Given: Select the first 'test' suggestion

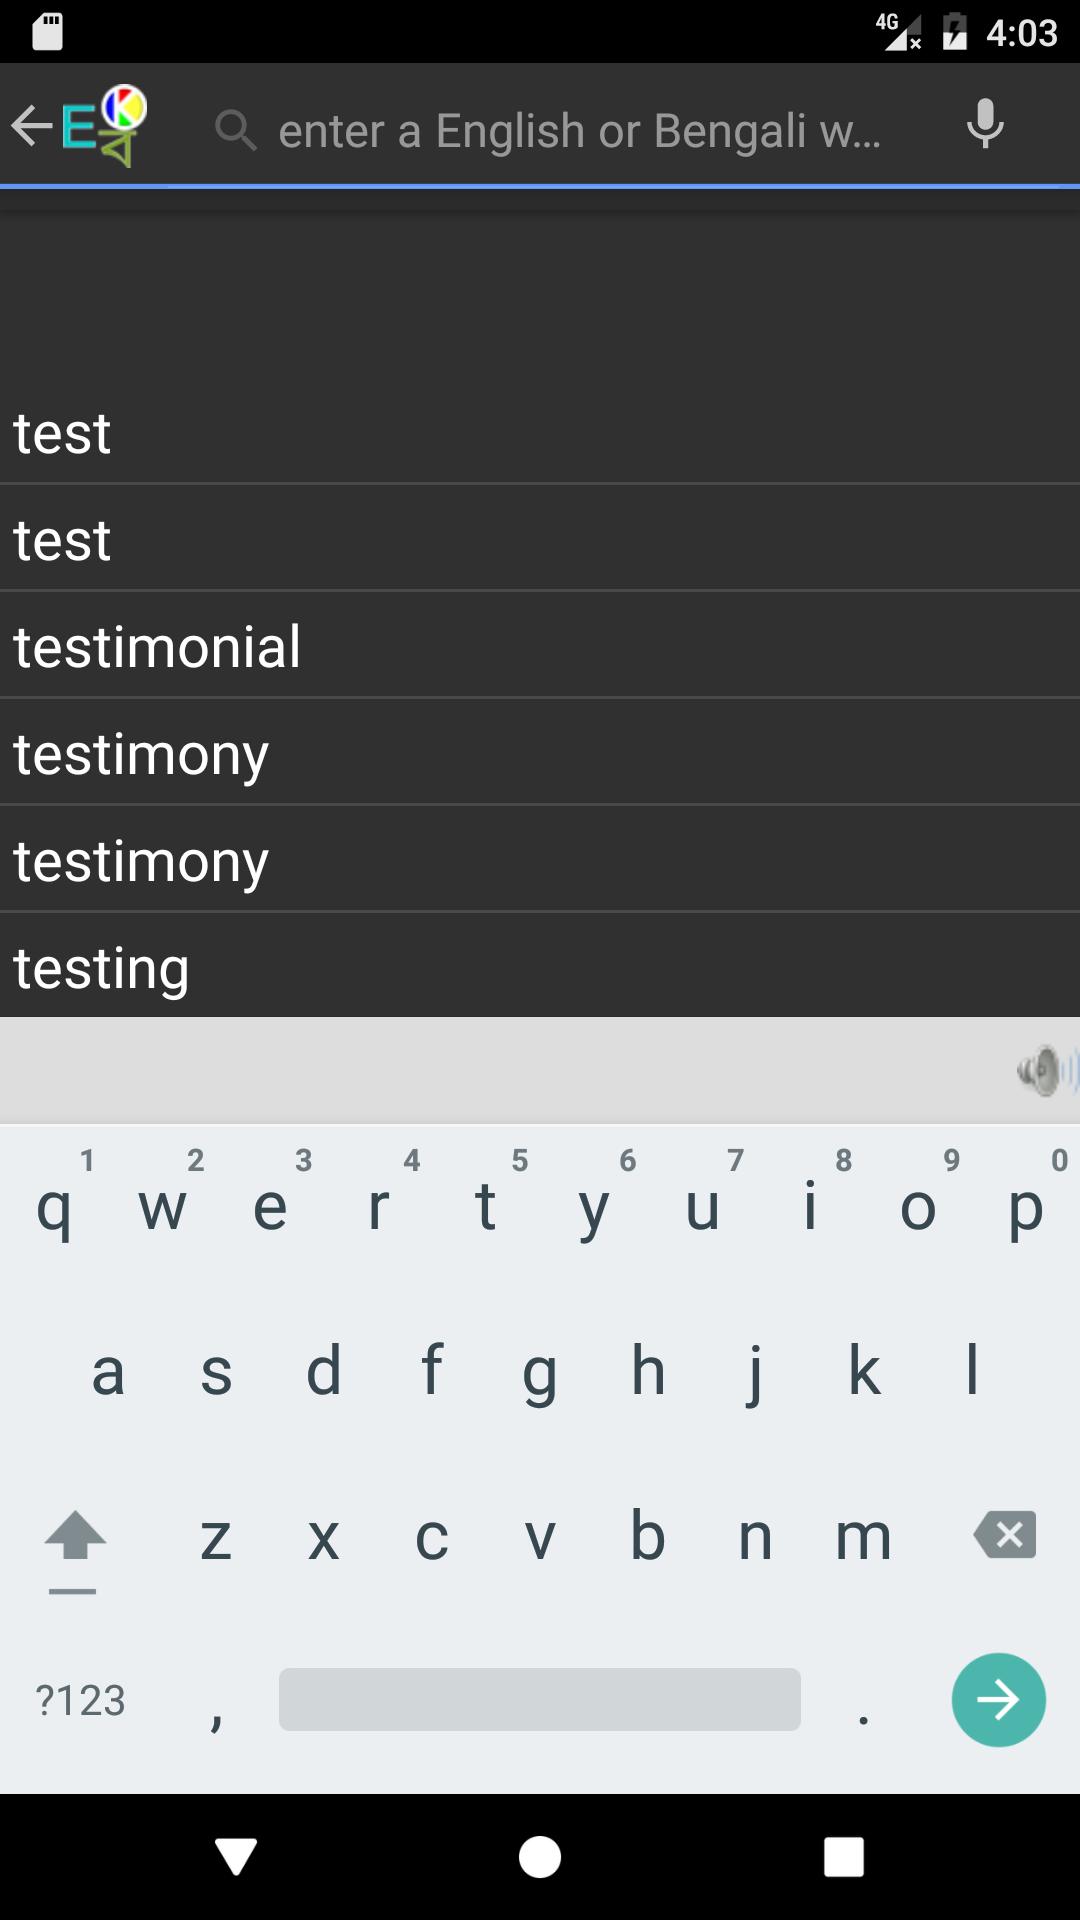Looking at the screenshot, I should (x=540, y=432).
